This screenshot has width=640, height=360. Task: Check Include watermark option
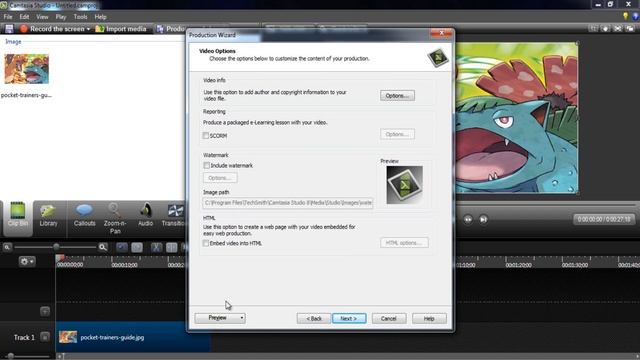coord(207,165)
